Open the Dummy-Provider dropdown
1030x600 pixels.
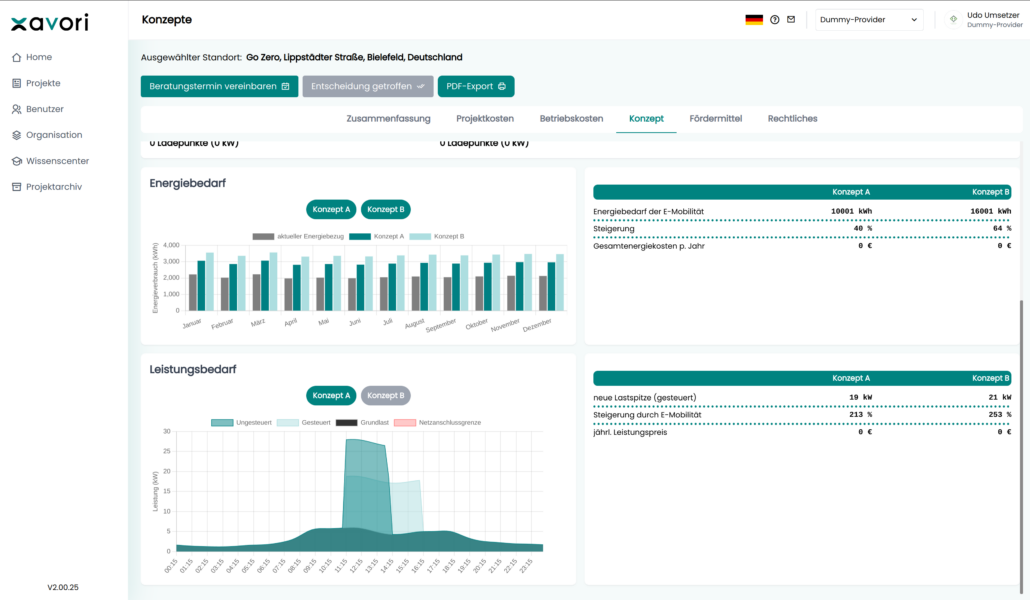868,20
